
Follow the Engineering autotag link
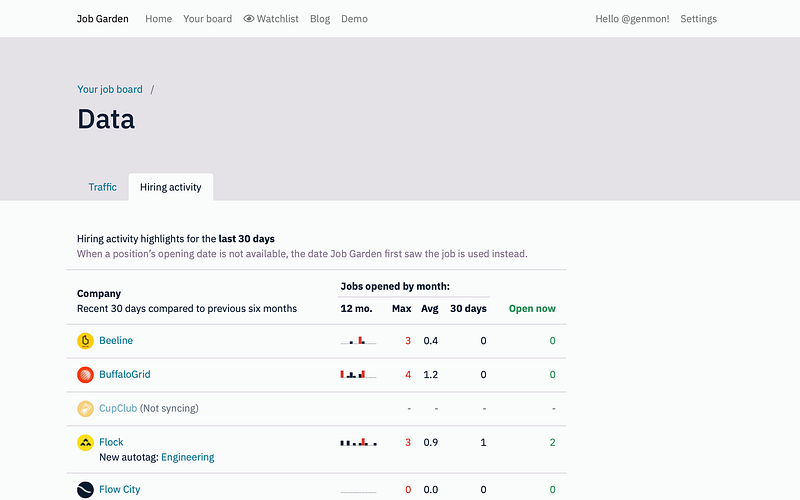point(188,458)
